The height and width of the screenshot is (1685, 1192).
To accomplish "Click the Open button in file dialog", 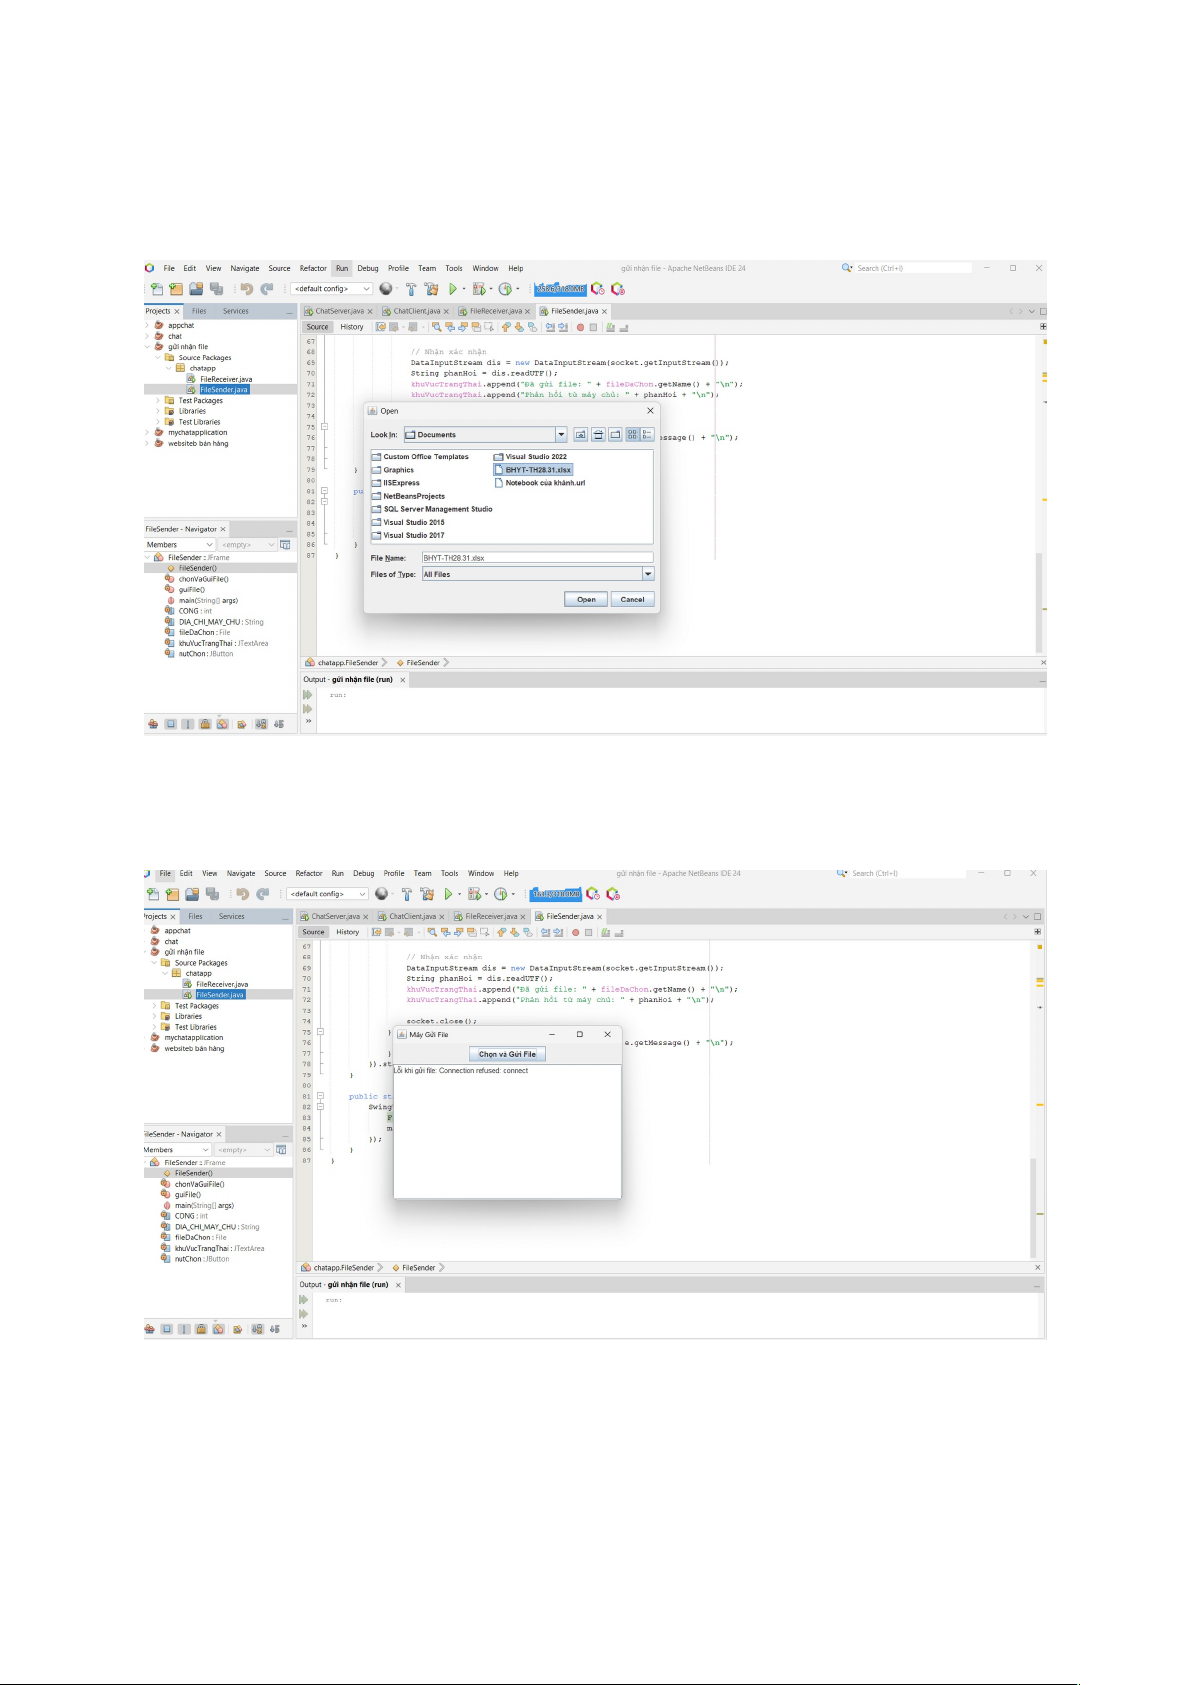I will [586, 600].
